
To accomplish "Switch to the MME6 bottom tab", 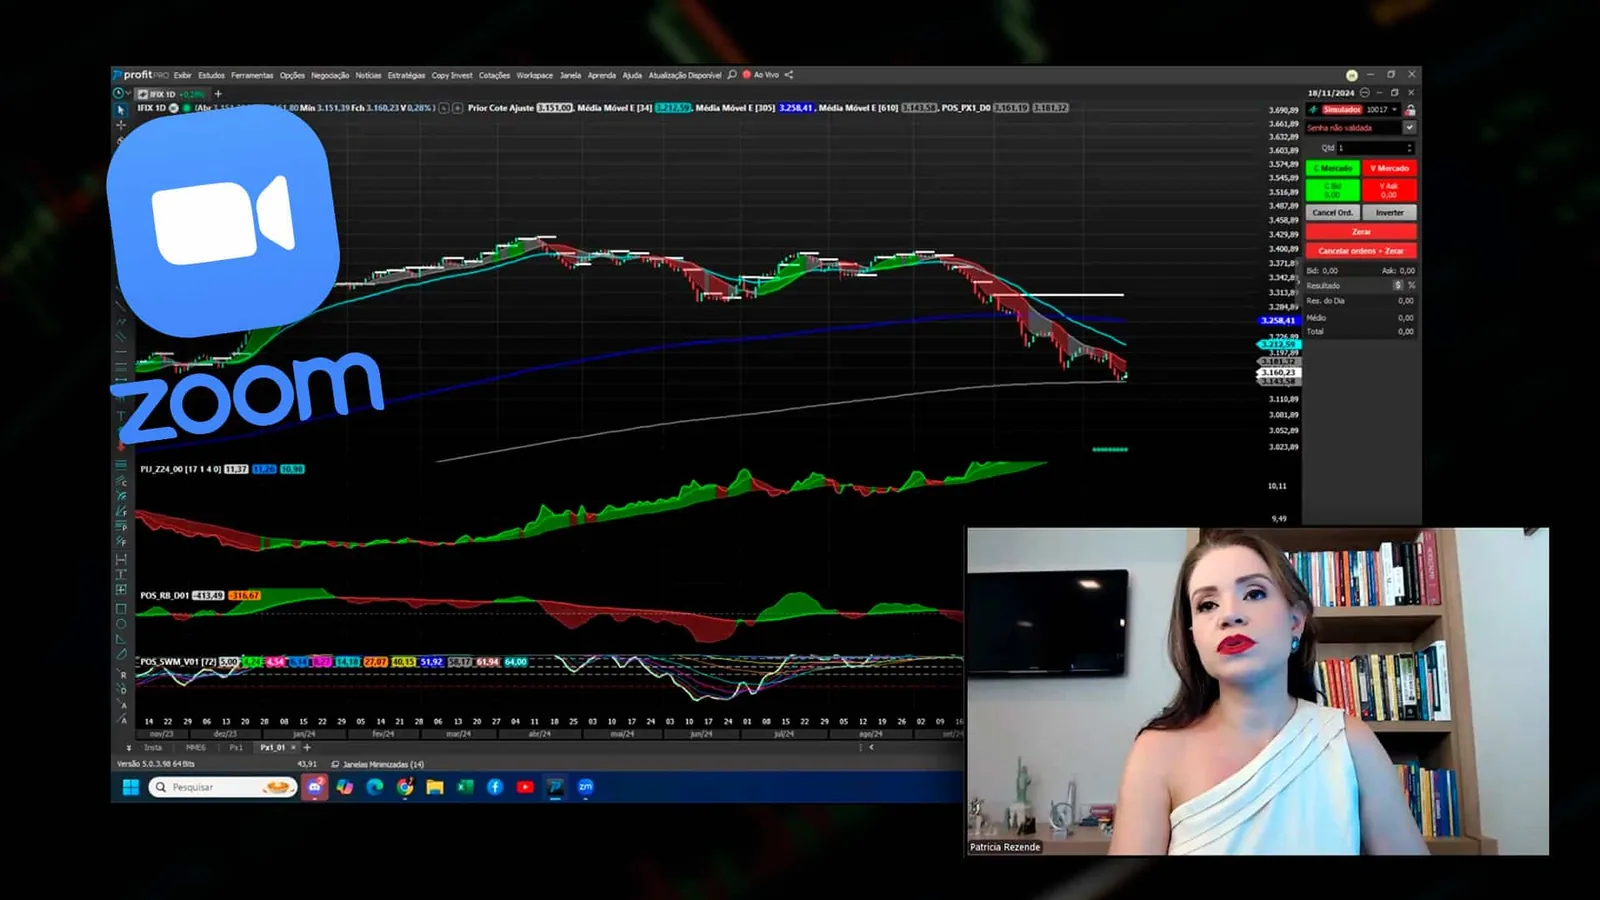I will point(196,747).
